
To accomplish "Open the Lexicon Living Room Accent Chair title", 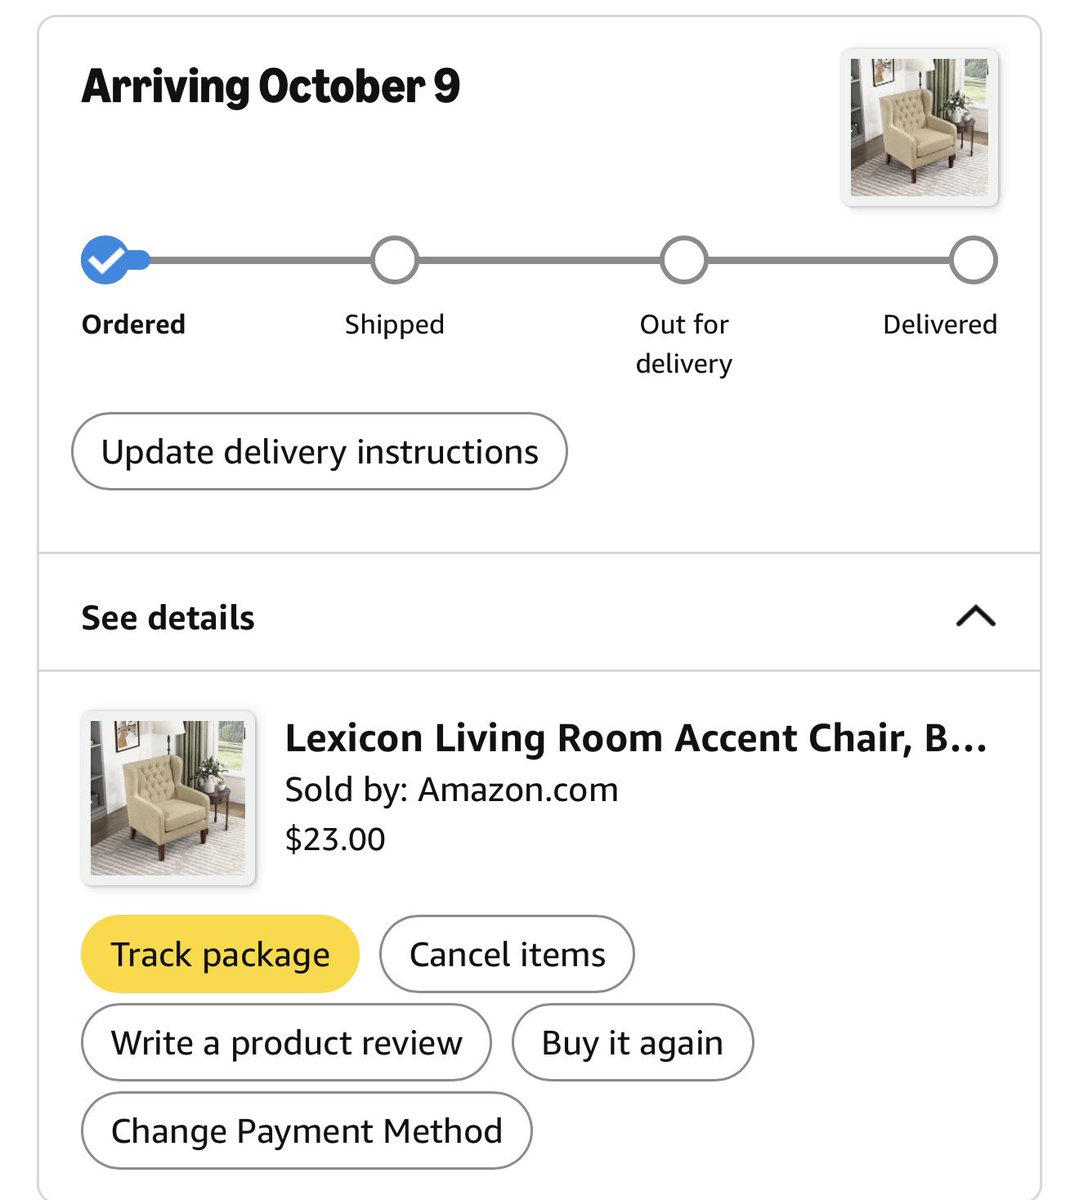I will coord(636,738).
